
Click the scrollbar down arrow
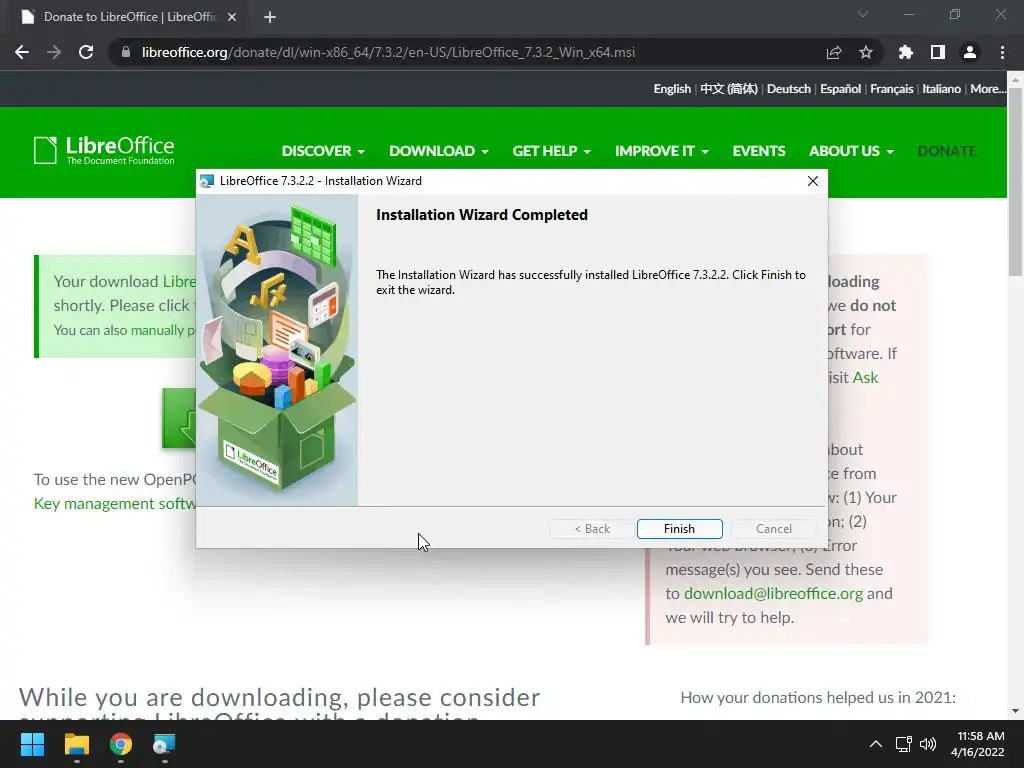pos(1015,711)
